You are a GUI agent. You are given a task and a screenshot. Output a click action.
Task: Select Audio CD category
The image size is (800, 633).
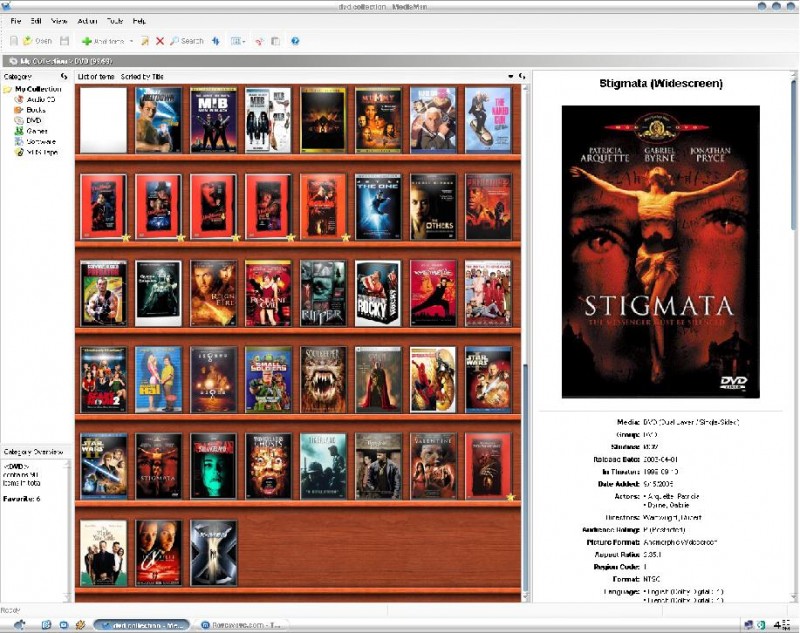coord(41,99)
